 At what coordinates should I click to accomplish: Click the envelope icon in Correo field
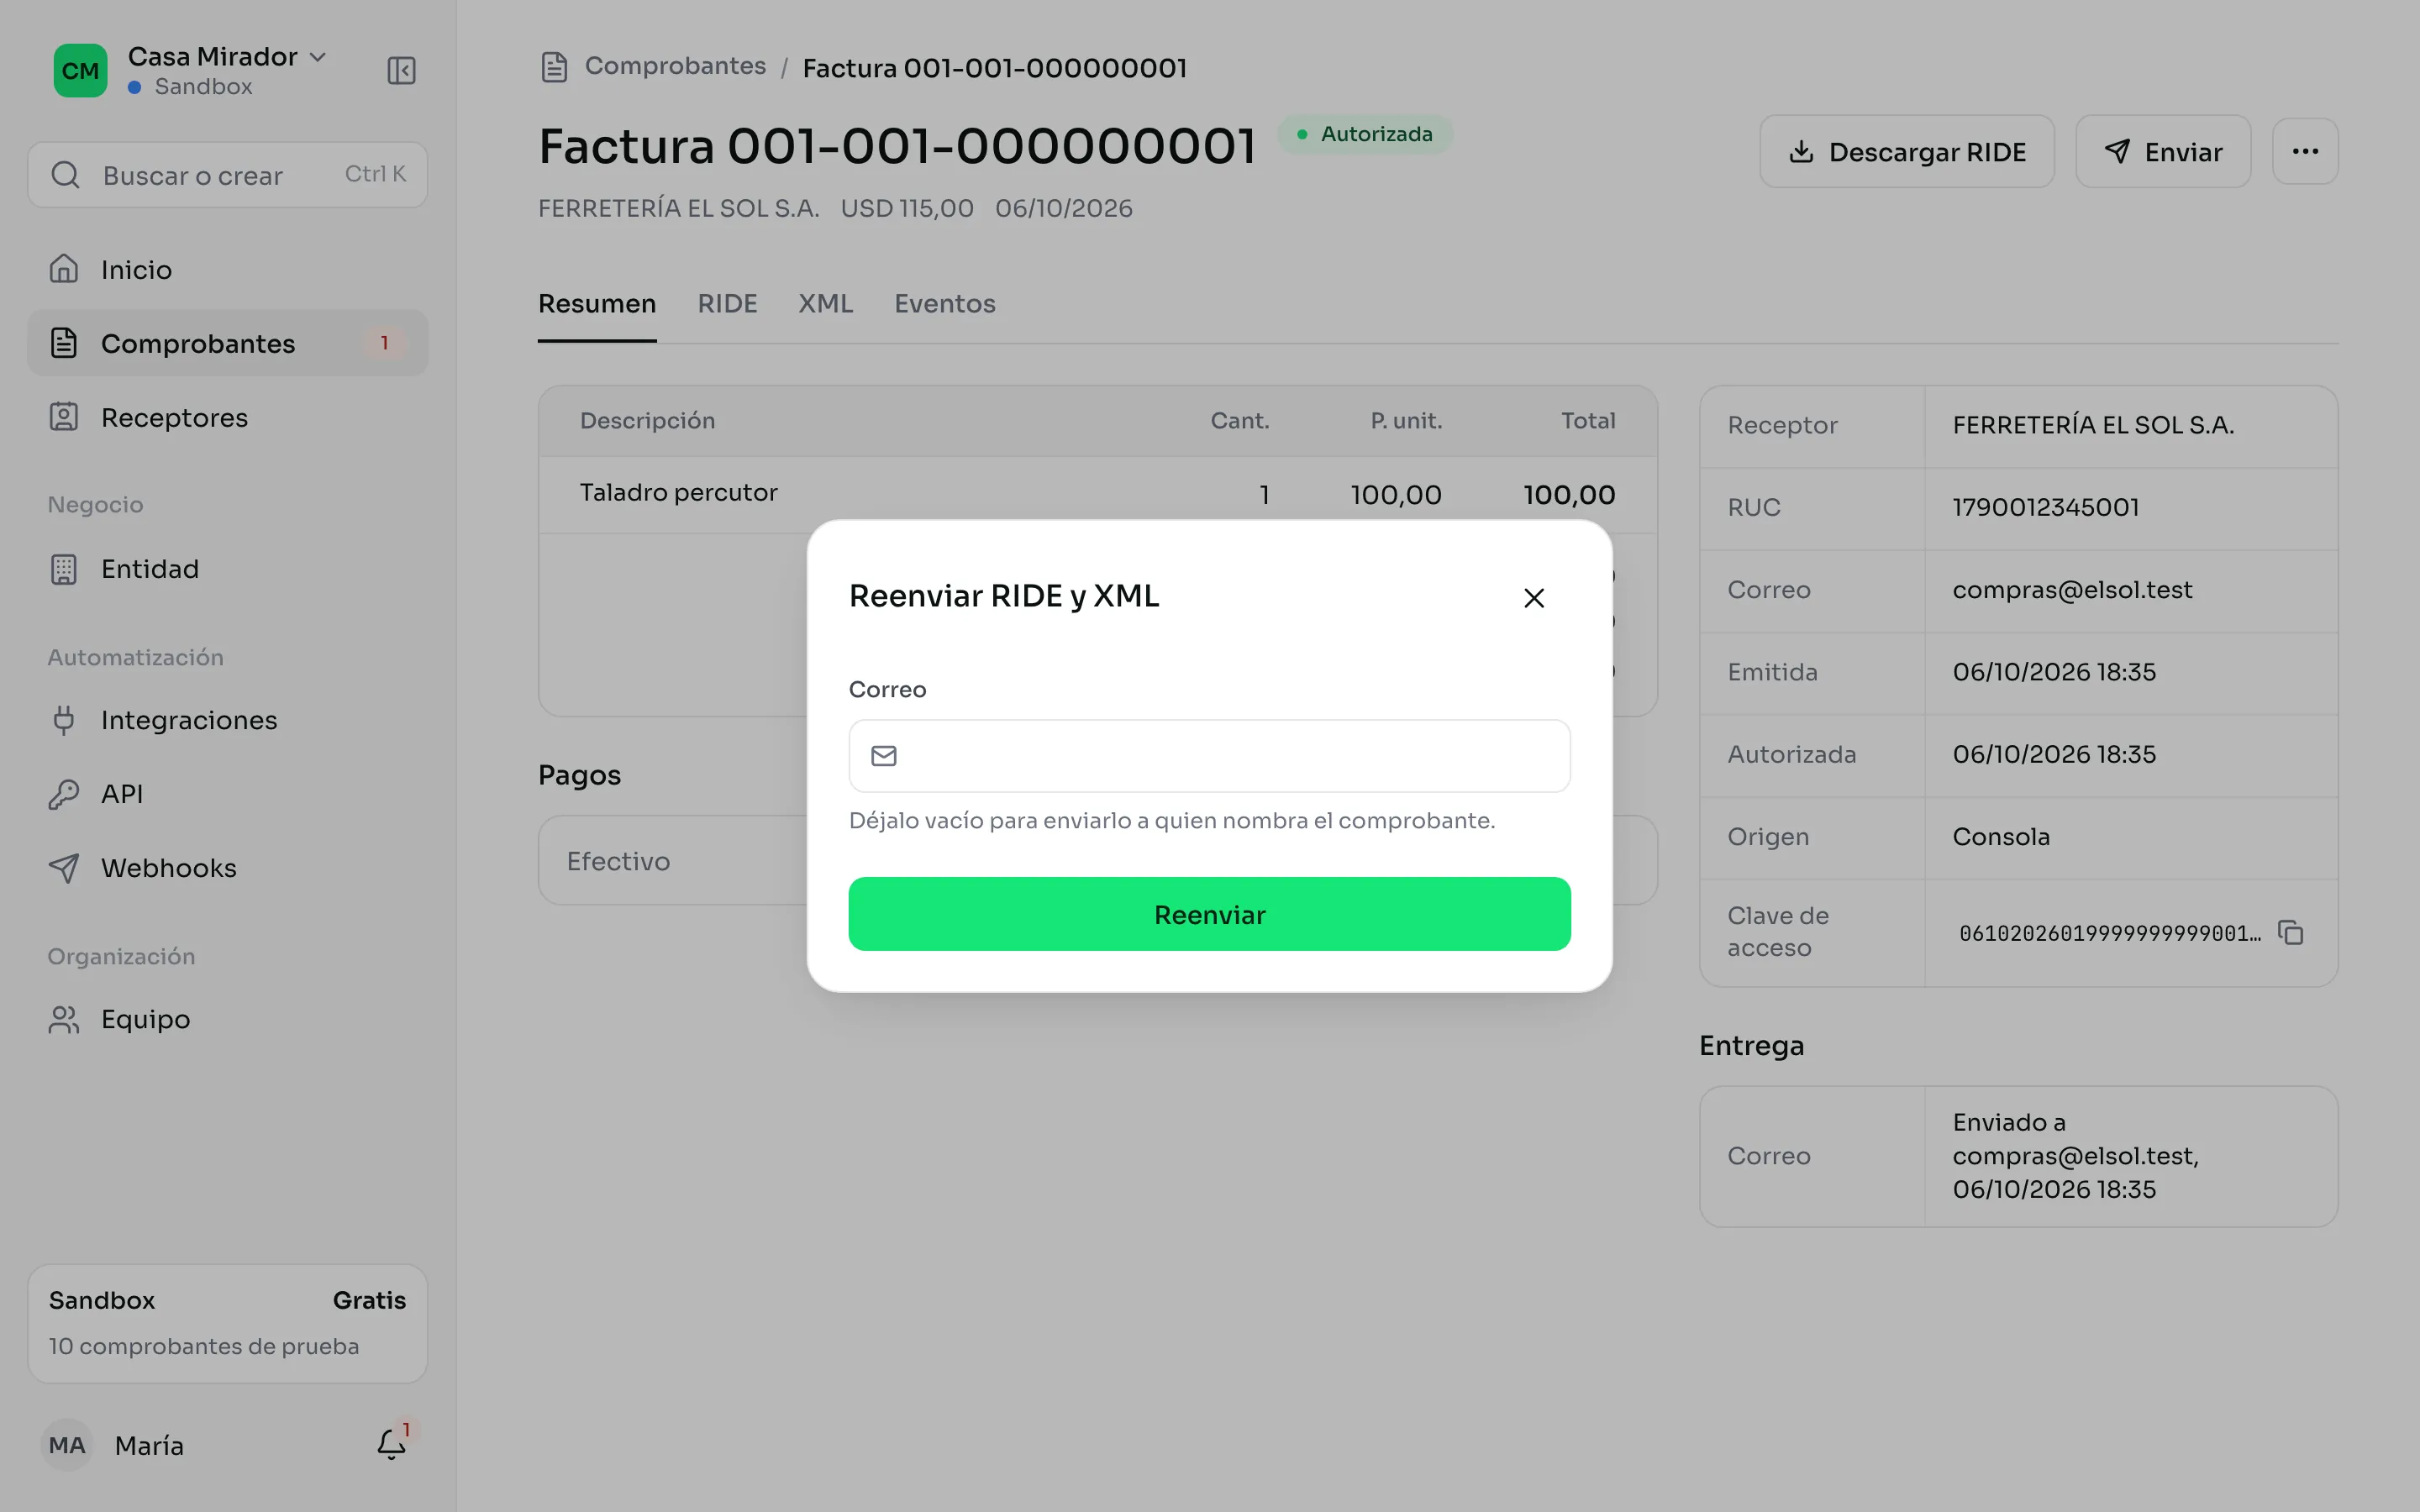point(884,756)
